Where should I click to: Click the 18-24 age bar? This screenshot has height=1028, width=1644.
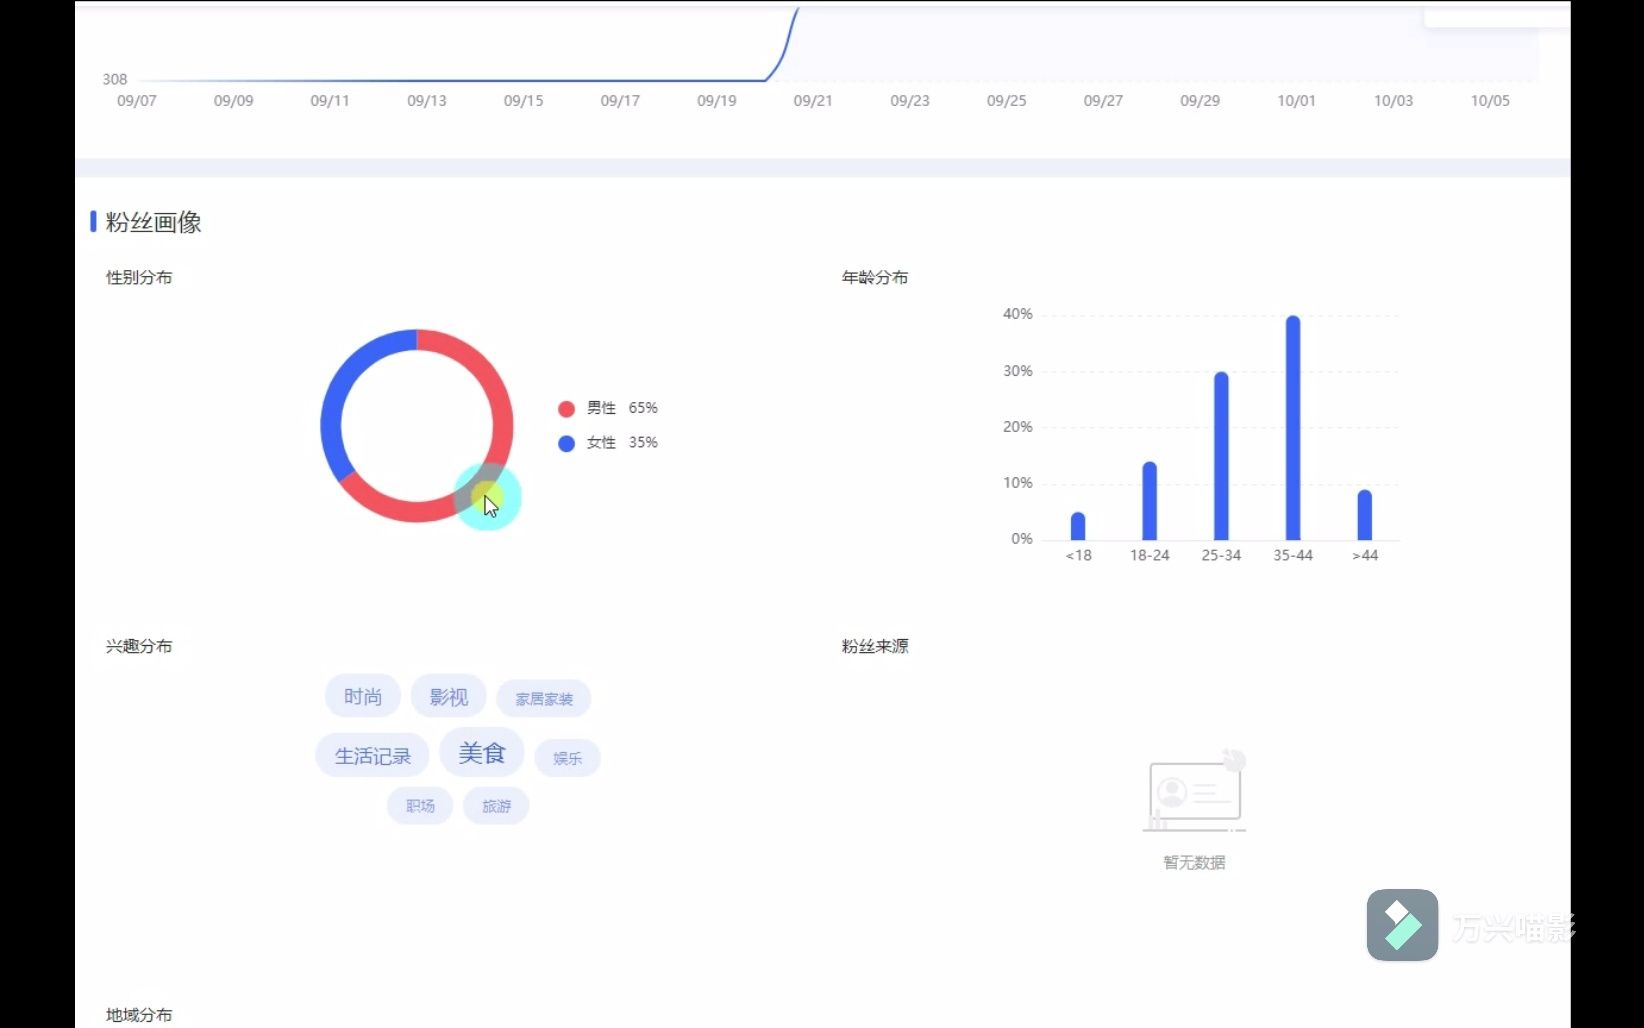(x=1150, y=501)
